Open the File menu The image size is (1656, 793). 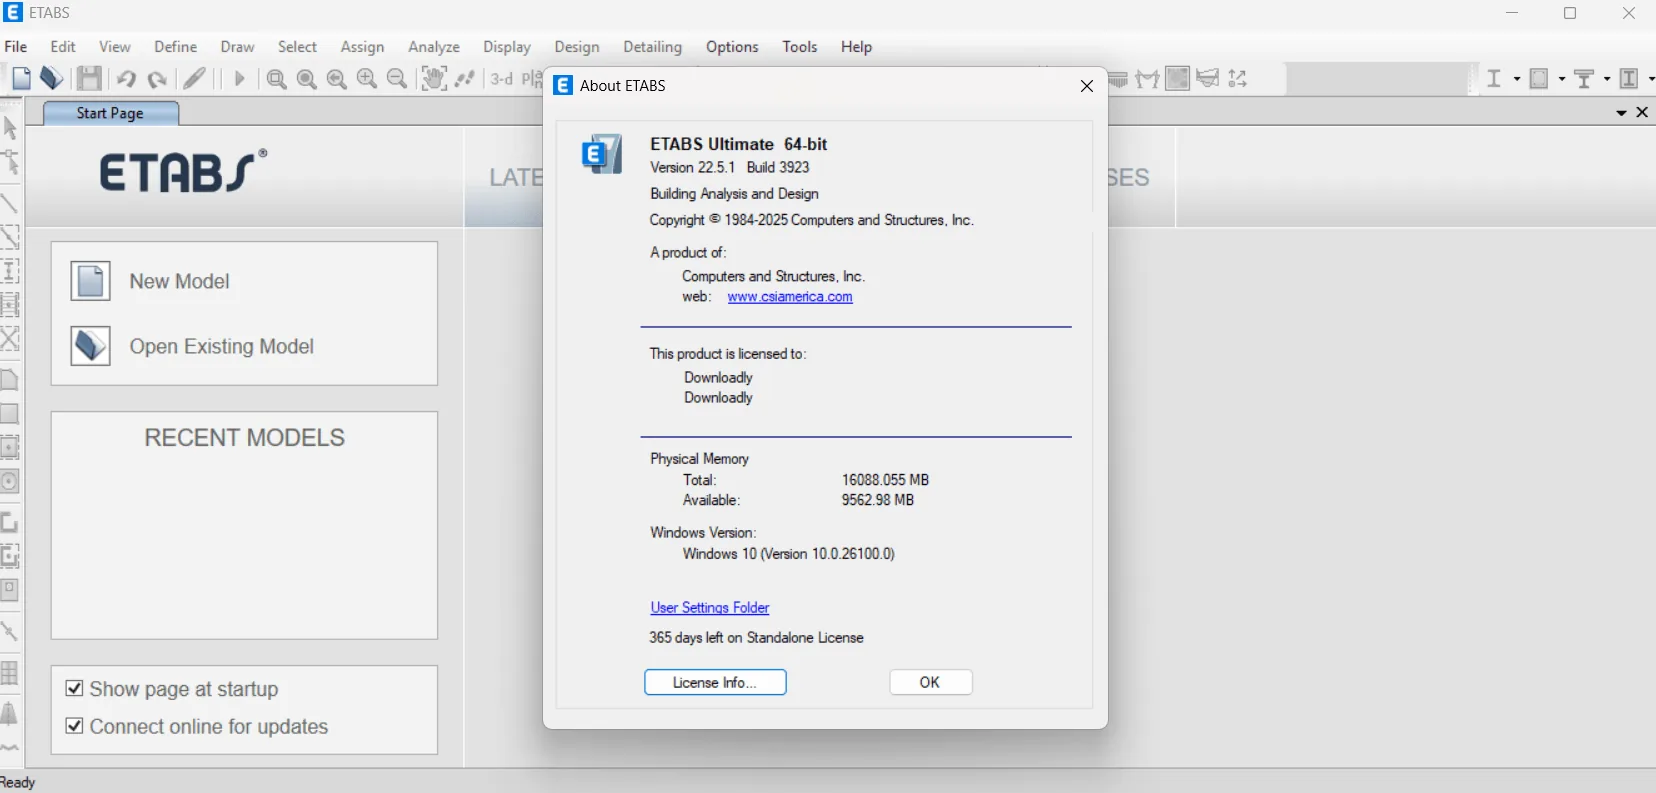[x=16, y=47]
